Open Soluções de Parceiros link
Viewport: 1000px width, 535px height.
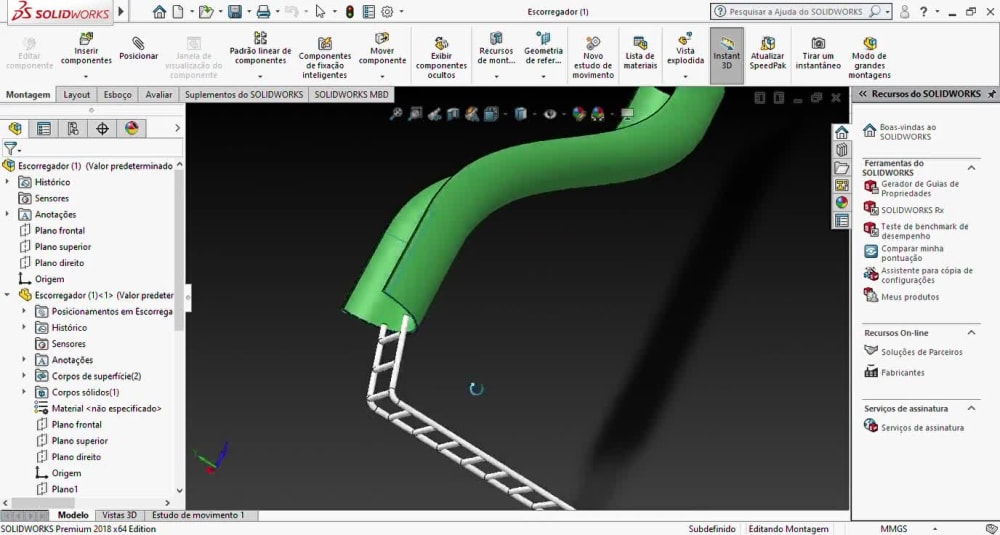922,351
